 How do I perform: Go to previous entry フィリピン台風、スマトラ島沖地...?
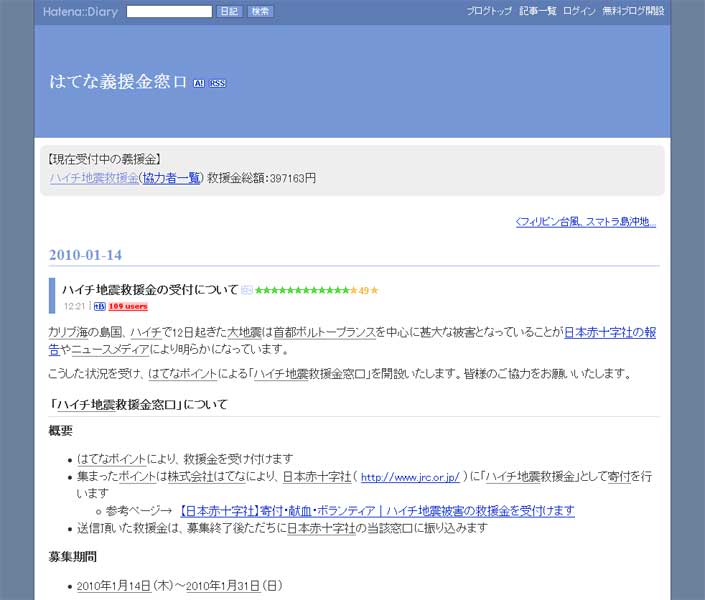click(x=586, y=222)
